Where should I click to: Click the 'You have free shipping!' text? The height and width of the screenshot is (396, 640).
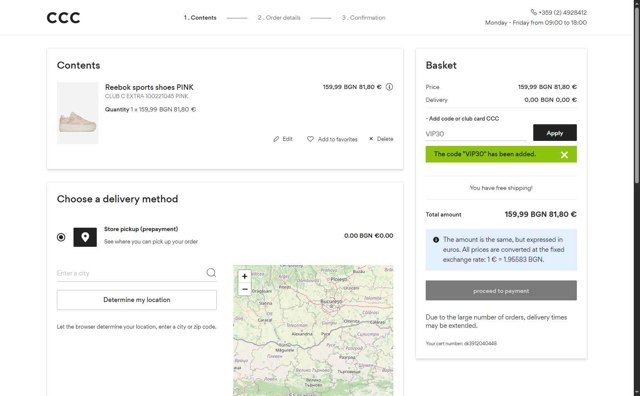pos(501,188)
